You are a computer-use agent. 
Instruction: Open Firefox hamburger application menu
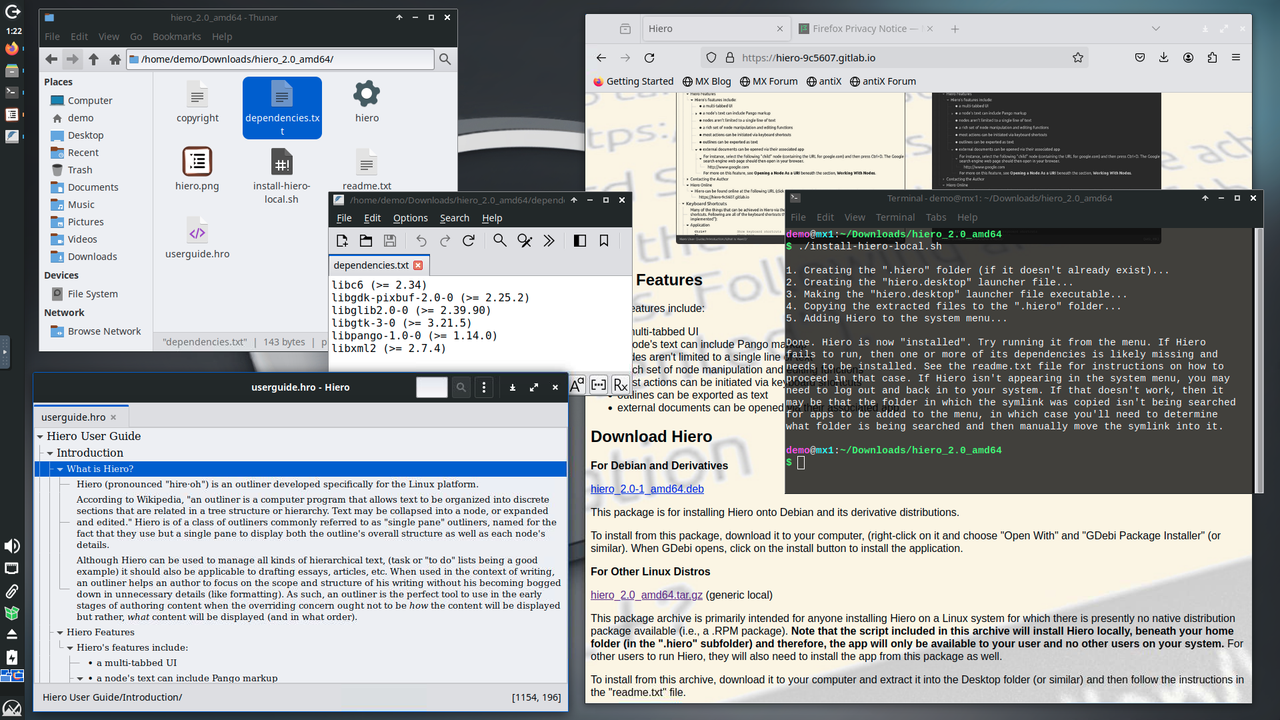pos(1238,58)
